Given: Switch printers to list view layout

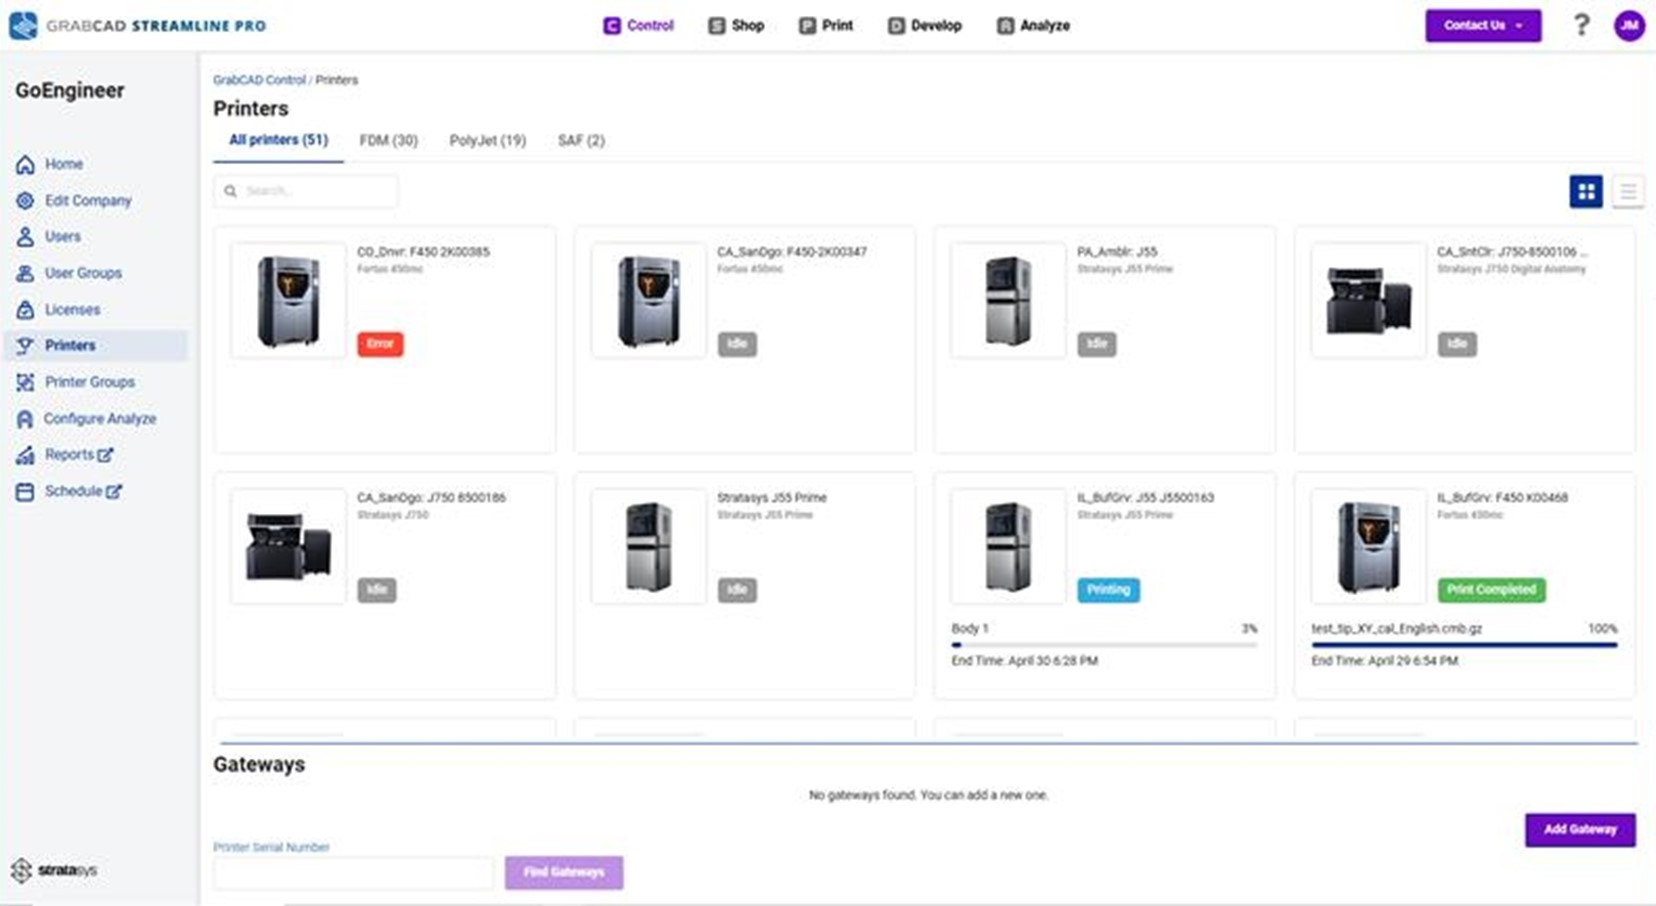Looking at the screenshot, I should [x=1628, y=191].
